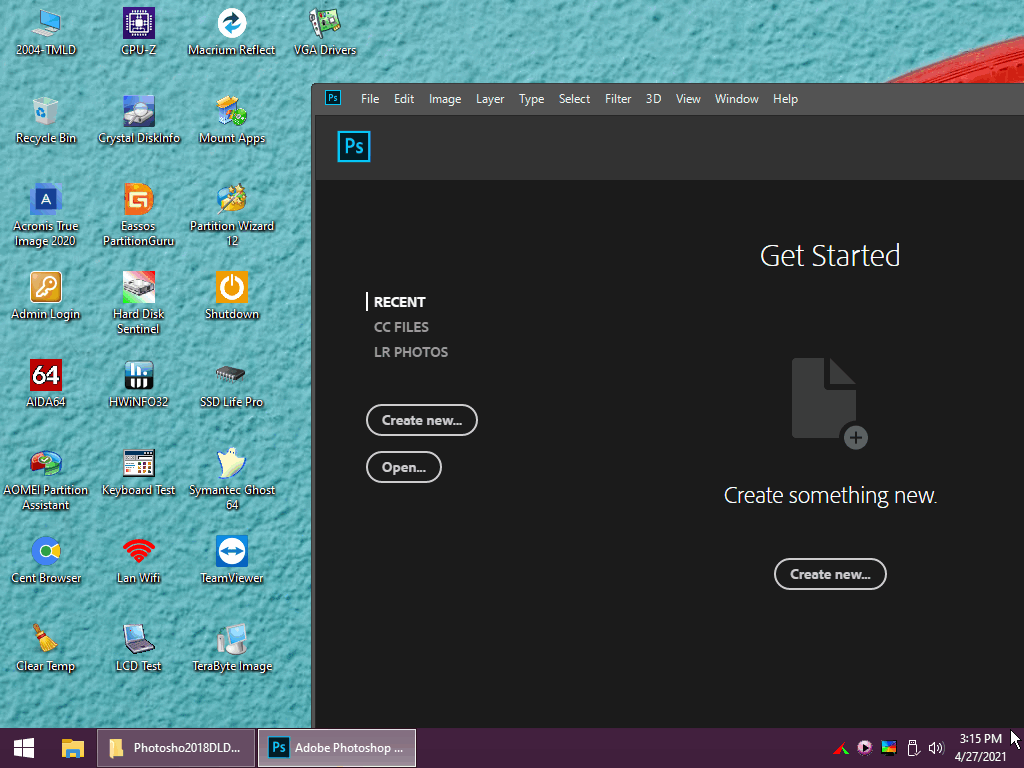Open File Explorer from the taskbar
This screenshot has width=1024, height=768.
[x=72, y=748]
